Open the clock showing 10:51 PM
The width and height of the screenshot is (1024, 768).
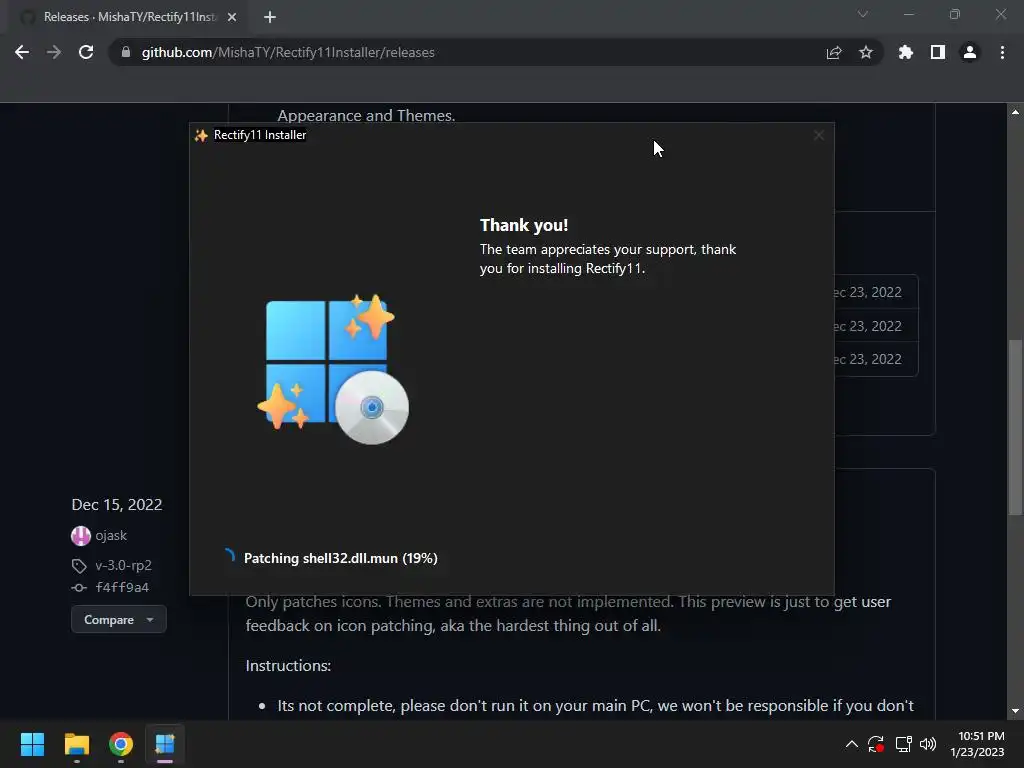click(x=978, y=744)
